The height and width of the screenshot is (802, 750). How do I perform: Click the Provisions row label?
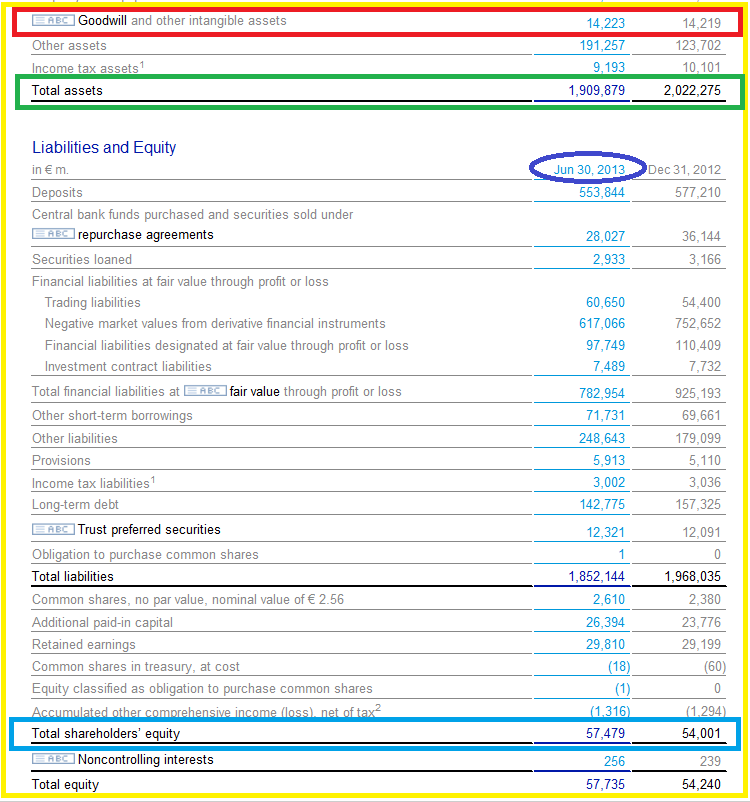[61, 460]
